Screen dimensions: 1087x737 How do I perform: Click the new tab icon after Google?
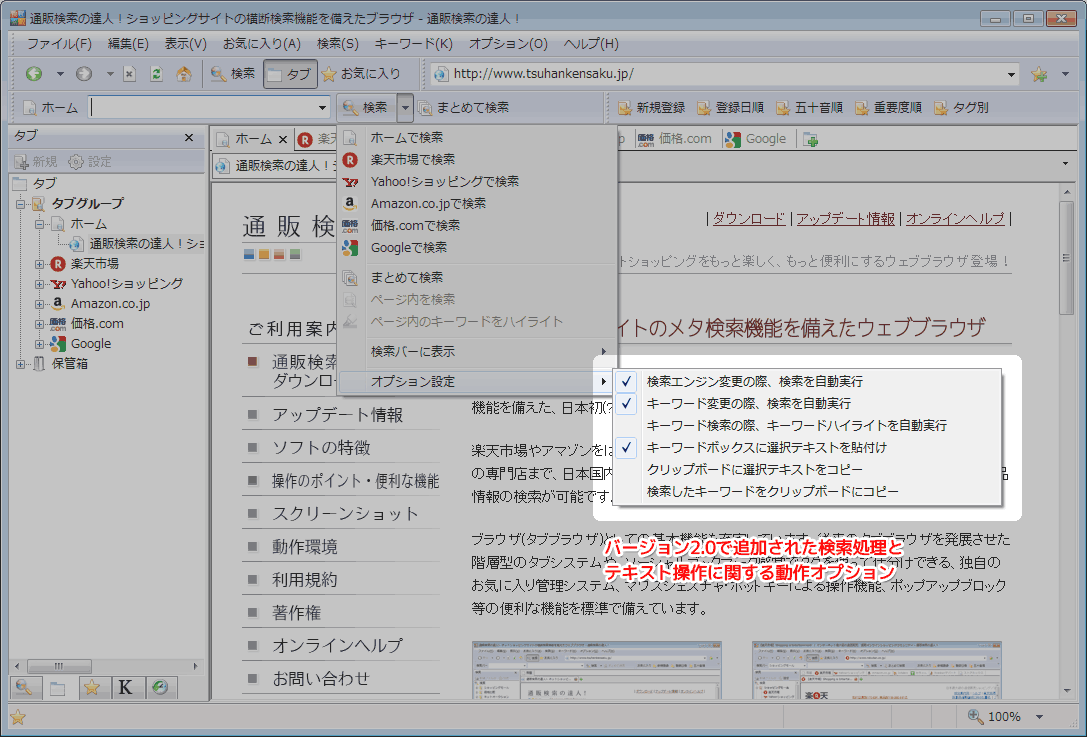tap(811, 140)
